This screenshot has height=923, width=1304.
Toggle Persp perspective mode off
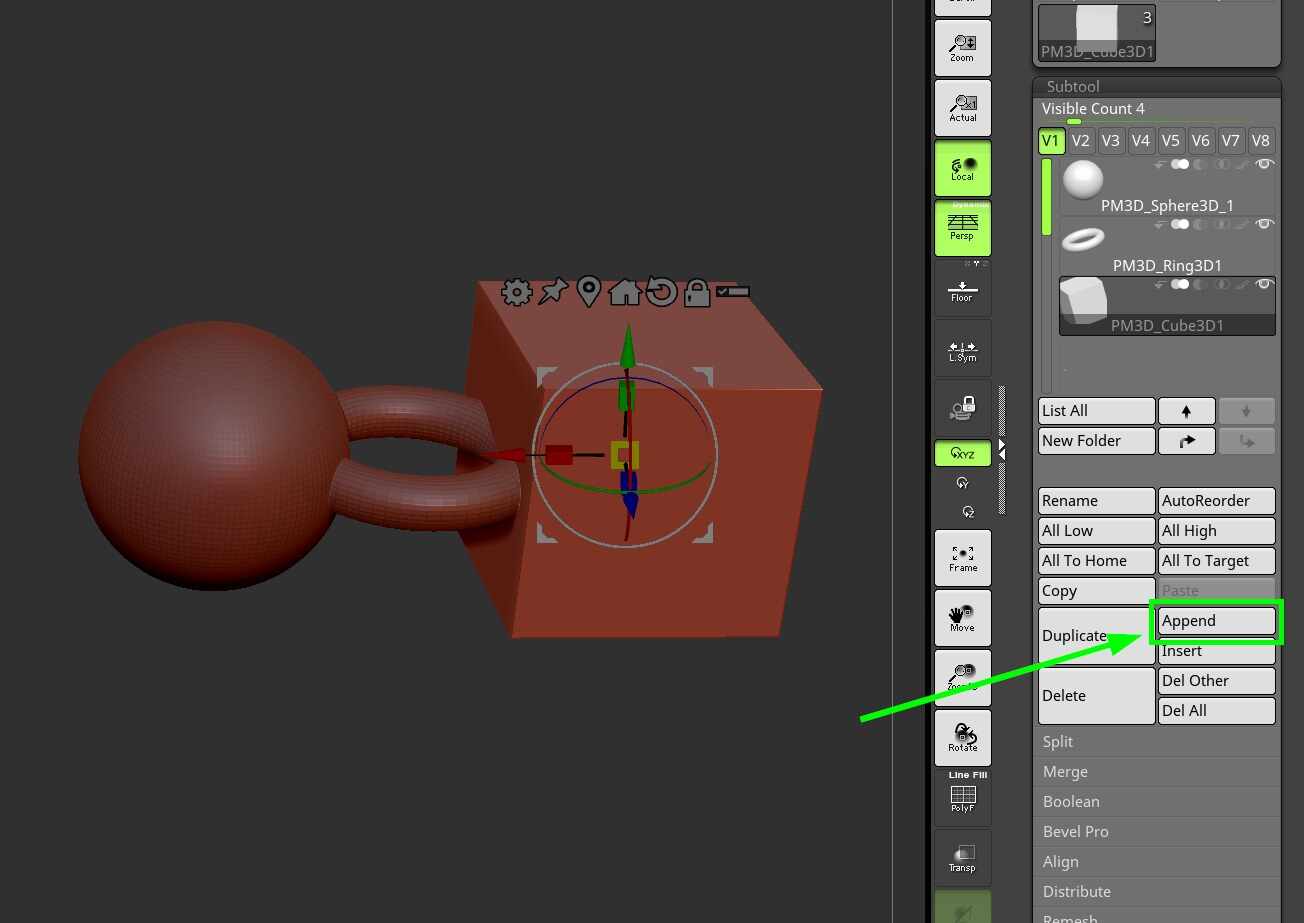coord(962,228)
